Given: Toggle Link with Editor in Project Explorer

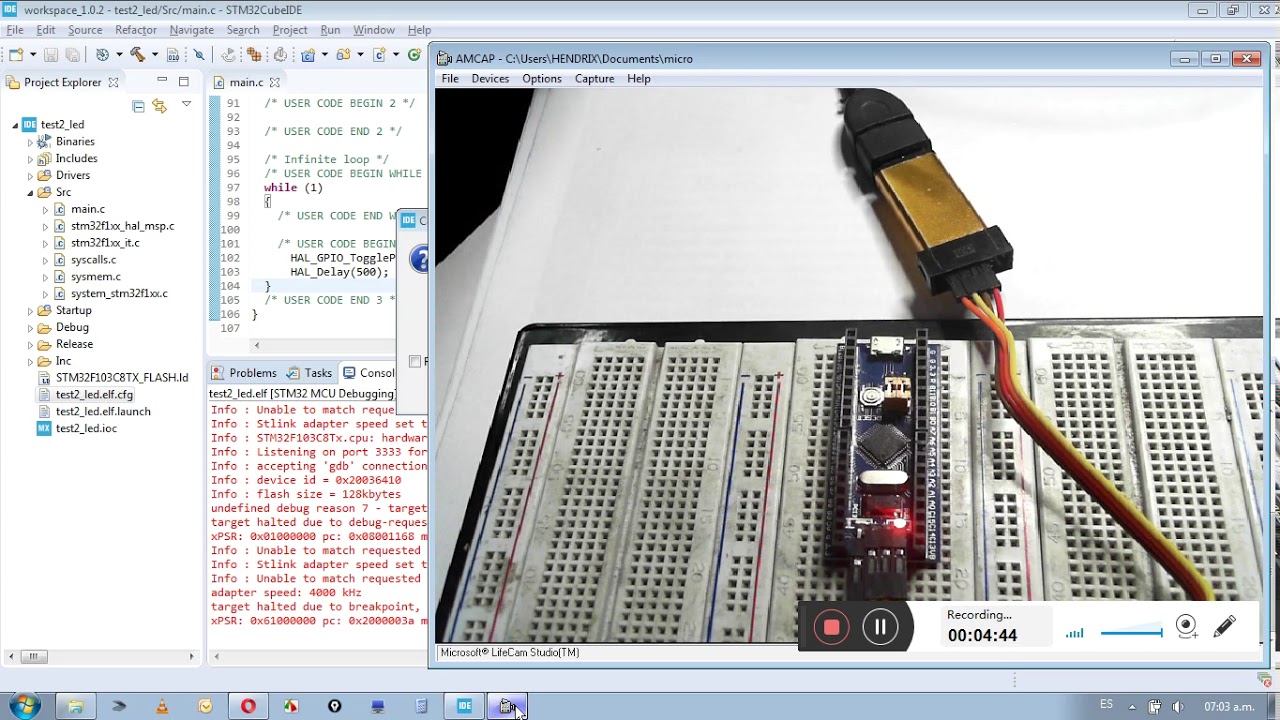Looking at the screenshot, I should coord(160,105).
